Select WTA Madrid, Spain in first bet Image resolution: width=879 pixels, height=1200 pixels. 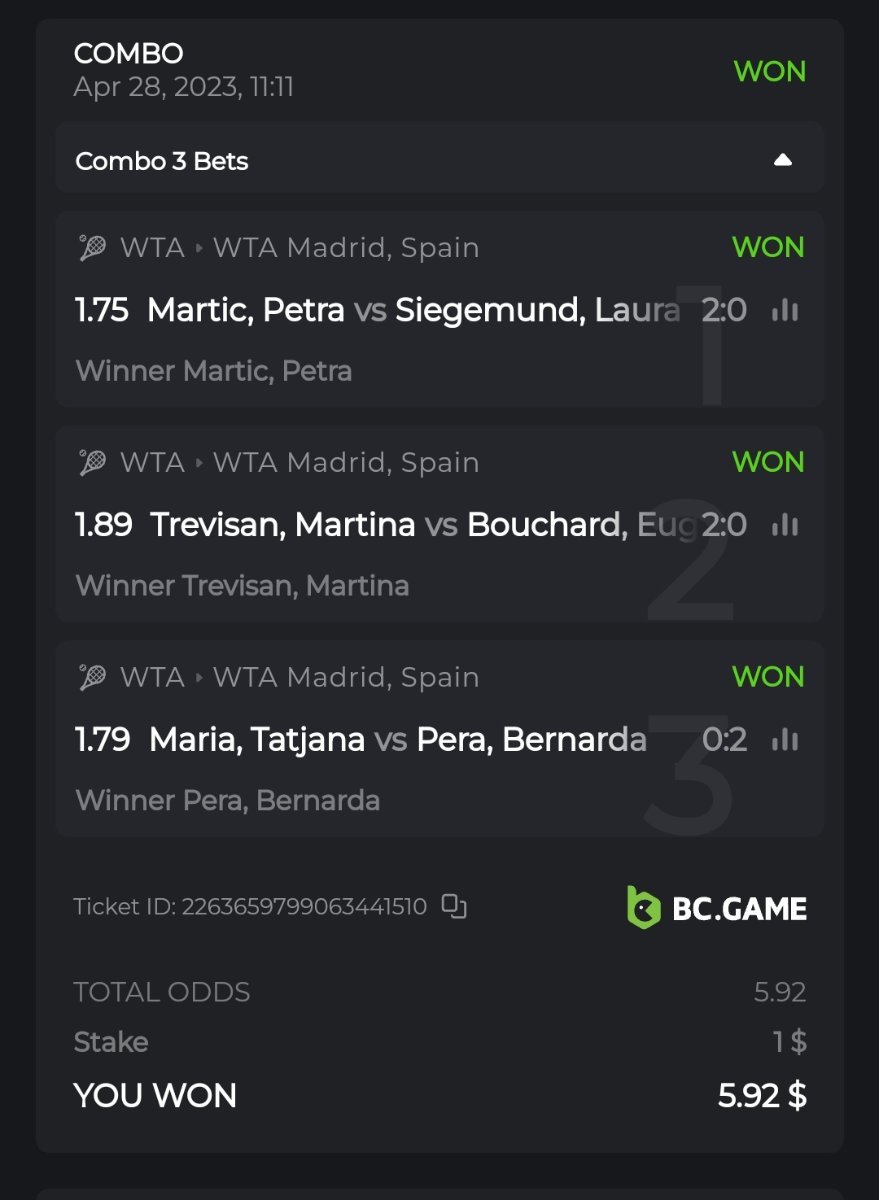point(346,247)
